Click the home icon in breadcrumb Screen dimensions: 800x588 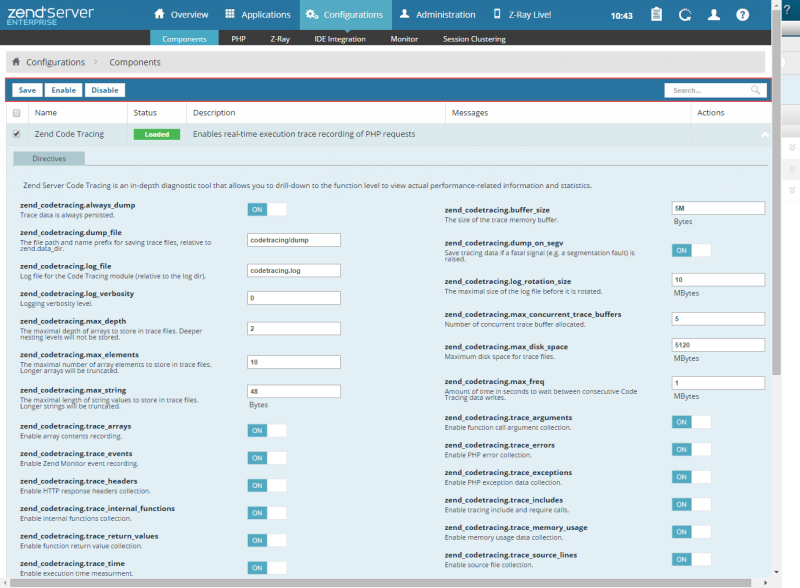click(16, 62)
